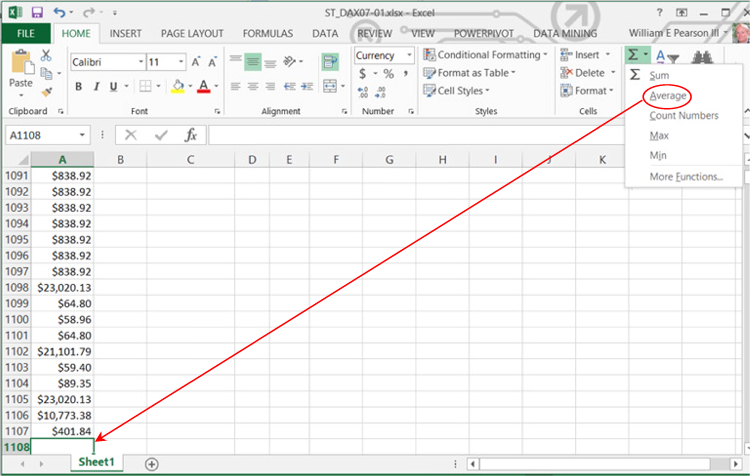This screenshot has height=476, width=750.
Task: Click the Insert Function fx icon
Action: click(x=191, y=135)
